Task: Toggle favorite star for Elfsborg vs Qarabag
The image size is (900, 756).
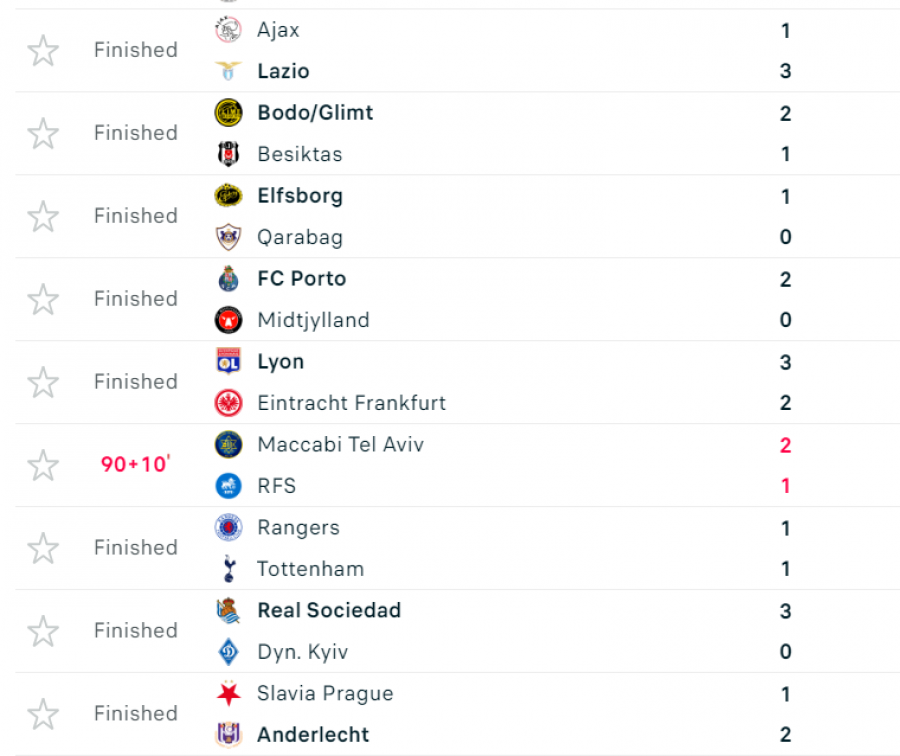Action: (x=43, y=216)
